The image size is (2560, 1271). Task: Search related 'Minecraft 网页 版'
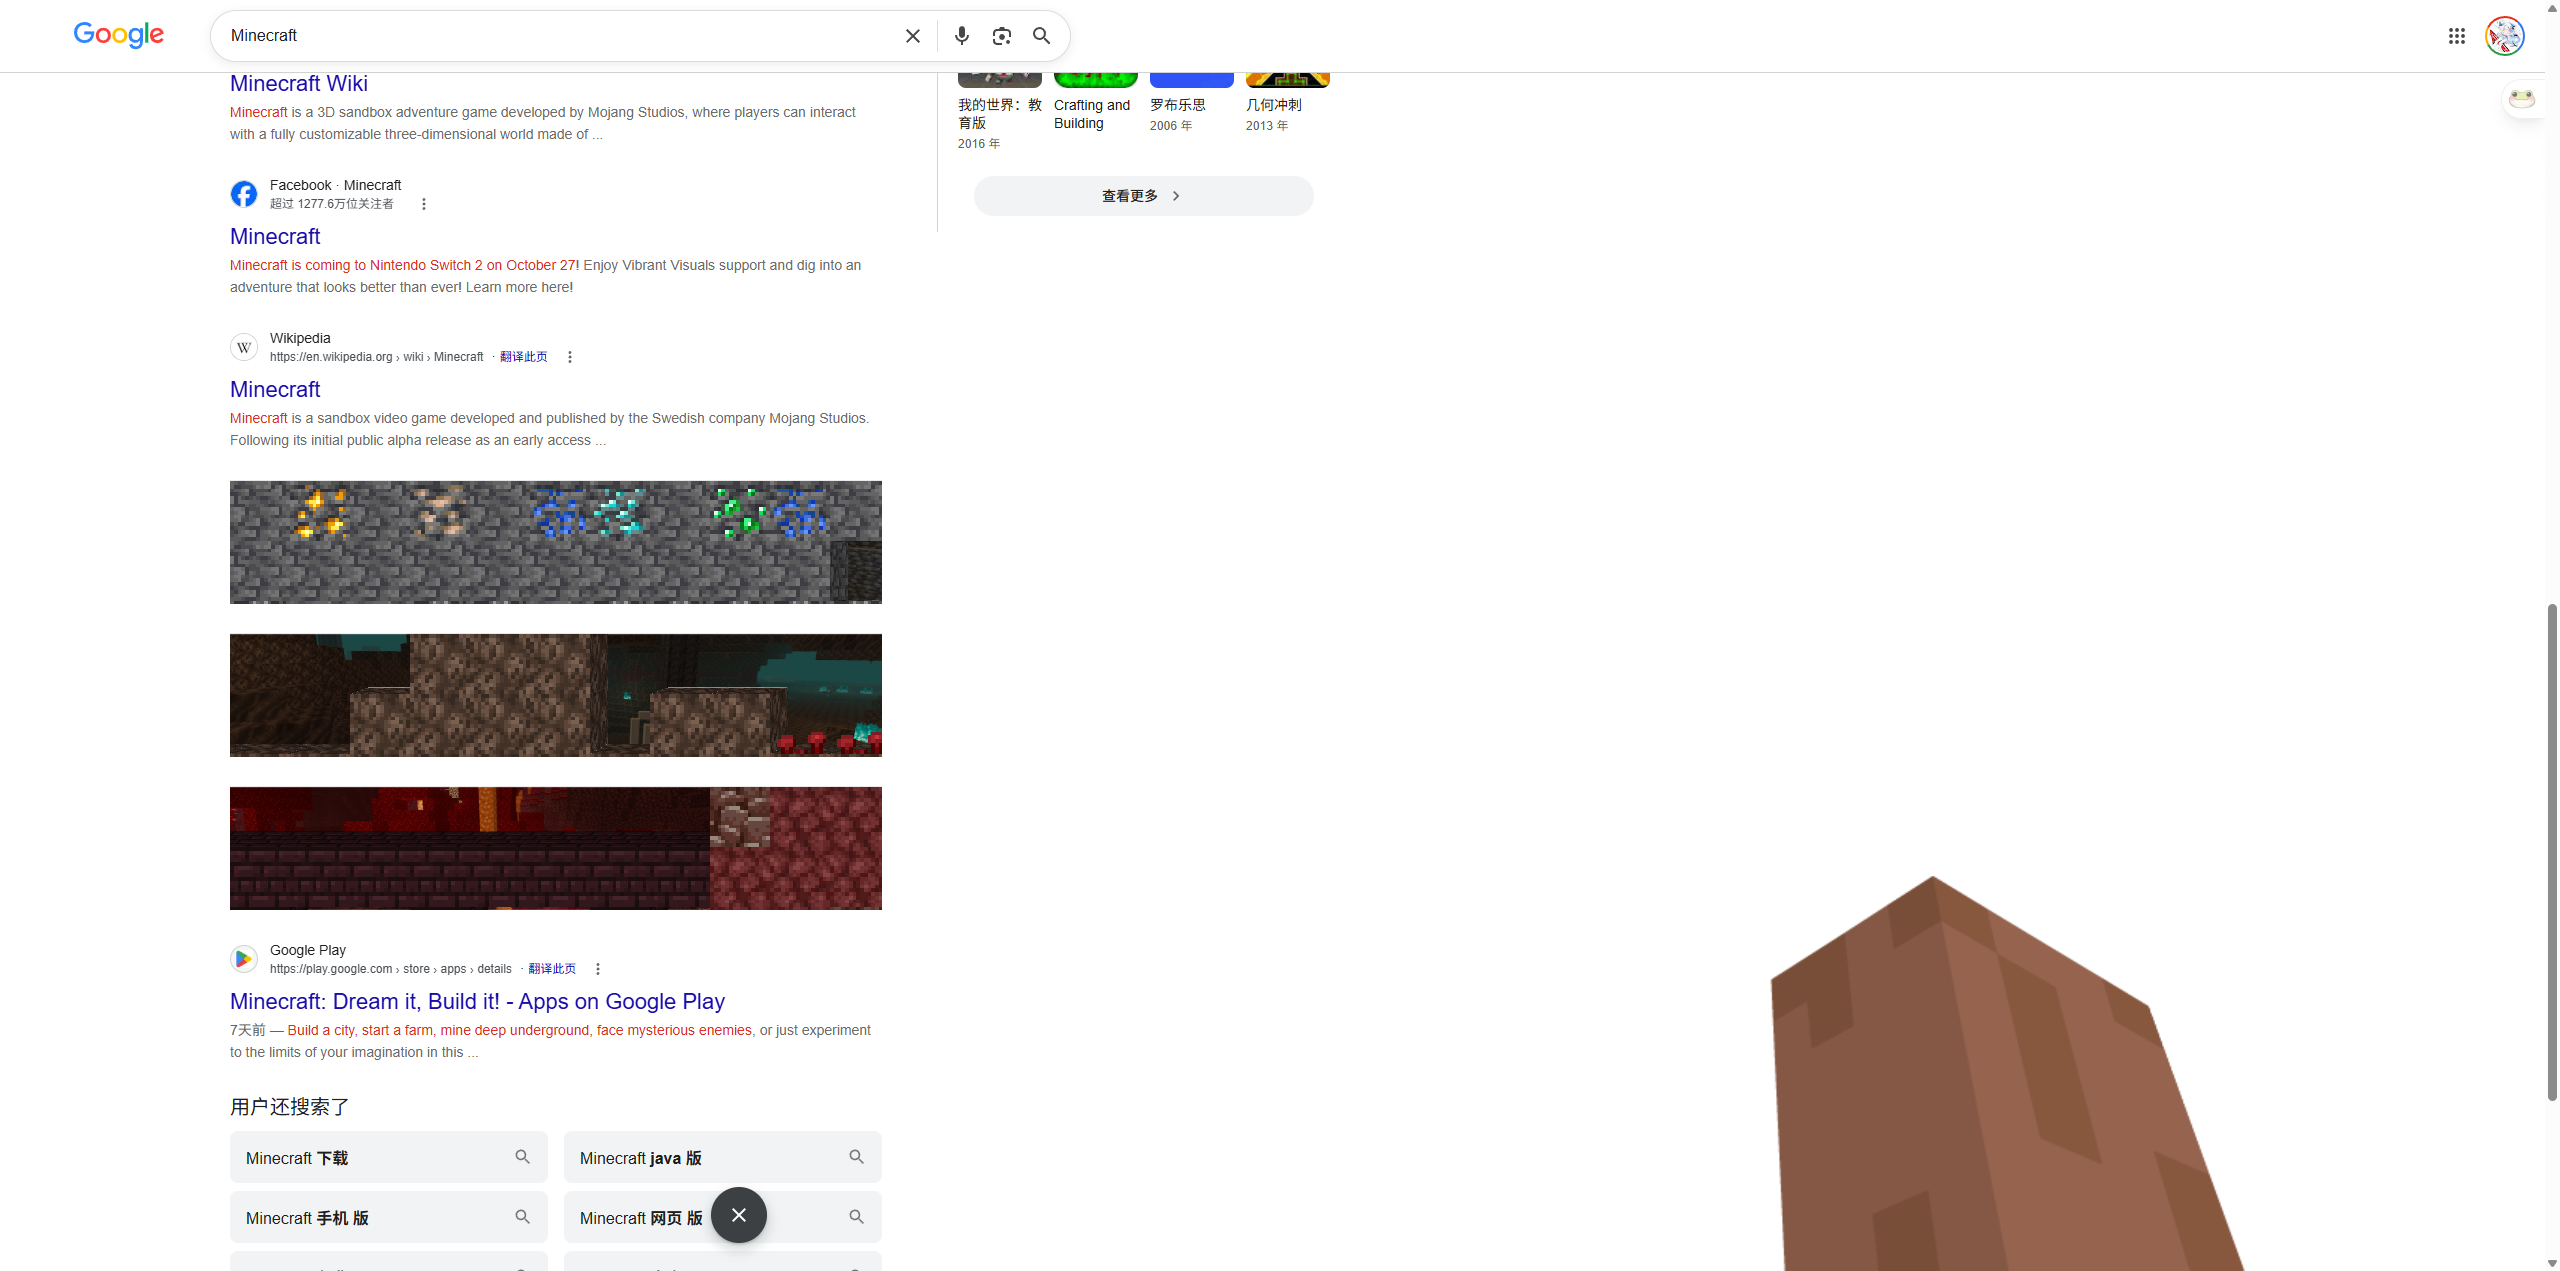click(x=723, y=1217)
